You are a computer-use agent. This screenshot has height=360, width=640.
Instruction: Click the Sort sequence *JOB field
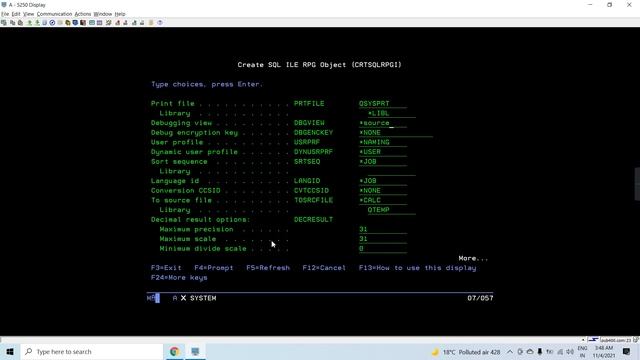(x=382, y=162)
